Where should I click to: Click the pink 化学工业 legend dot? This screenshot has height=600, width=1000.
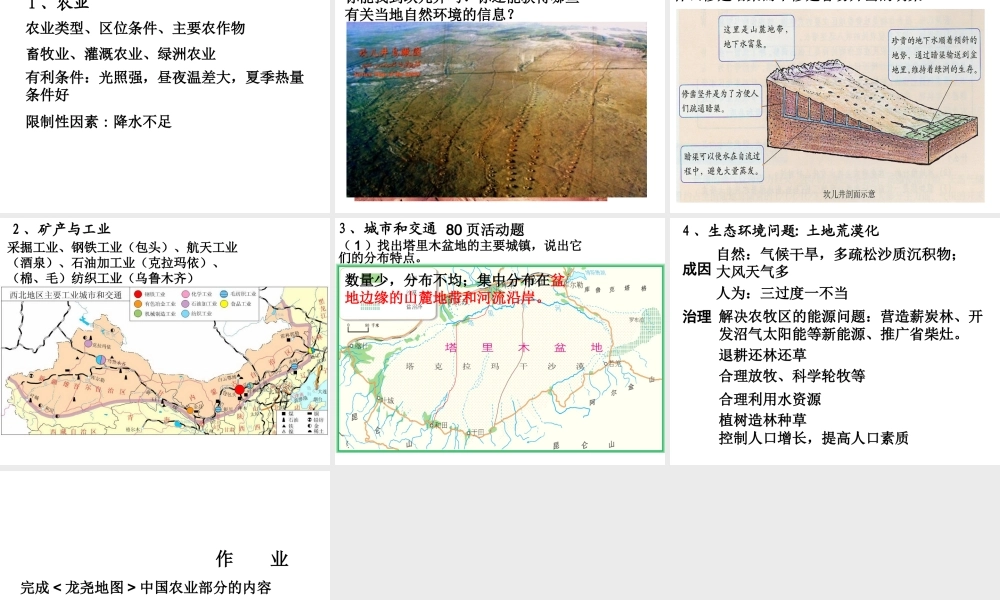(x=186, y=294)
